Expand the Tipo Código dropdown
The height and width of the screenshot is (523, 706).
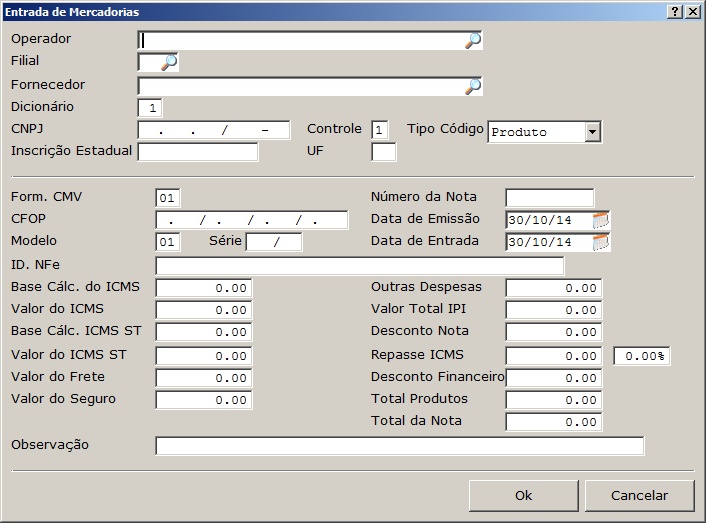pyautogui.click(x=592, y=132)
